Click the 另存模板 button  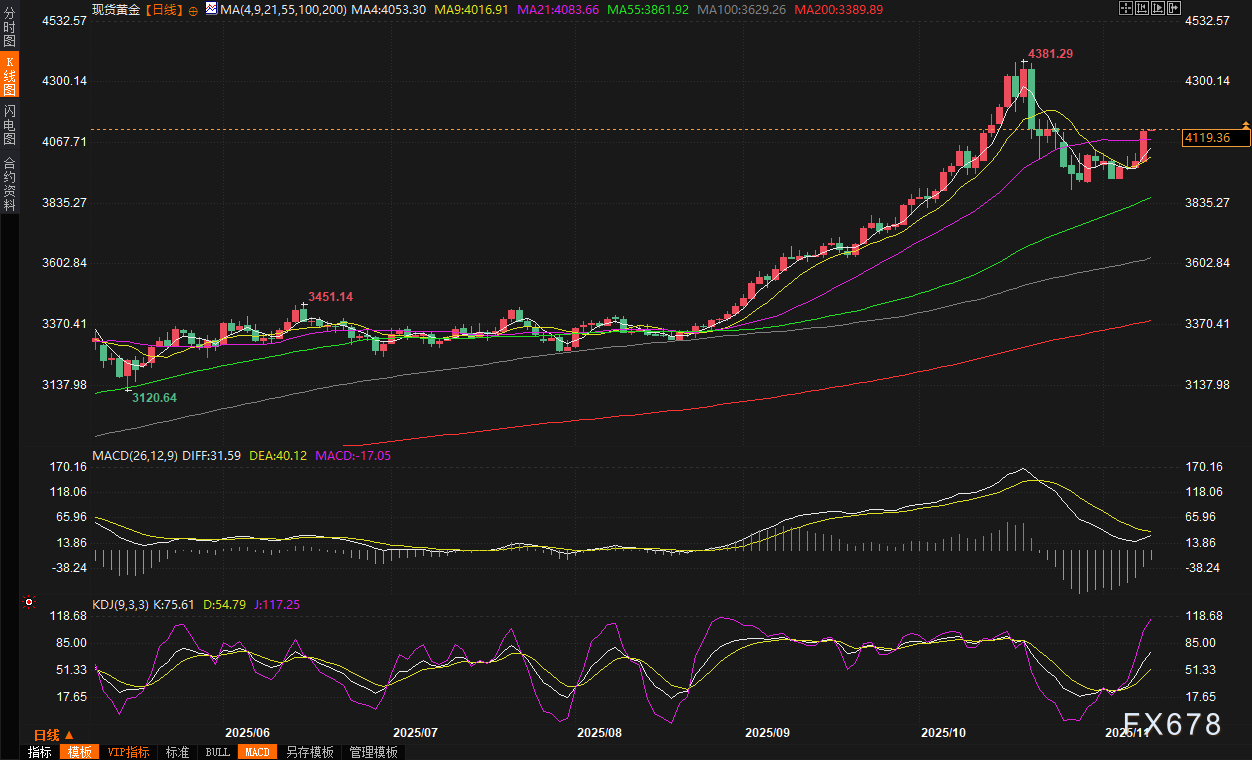310,752
